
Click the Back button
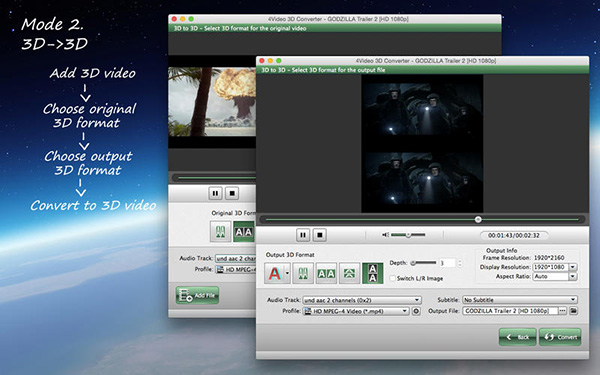(517, 337)
